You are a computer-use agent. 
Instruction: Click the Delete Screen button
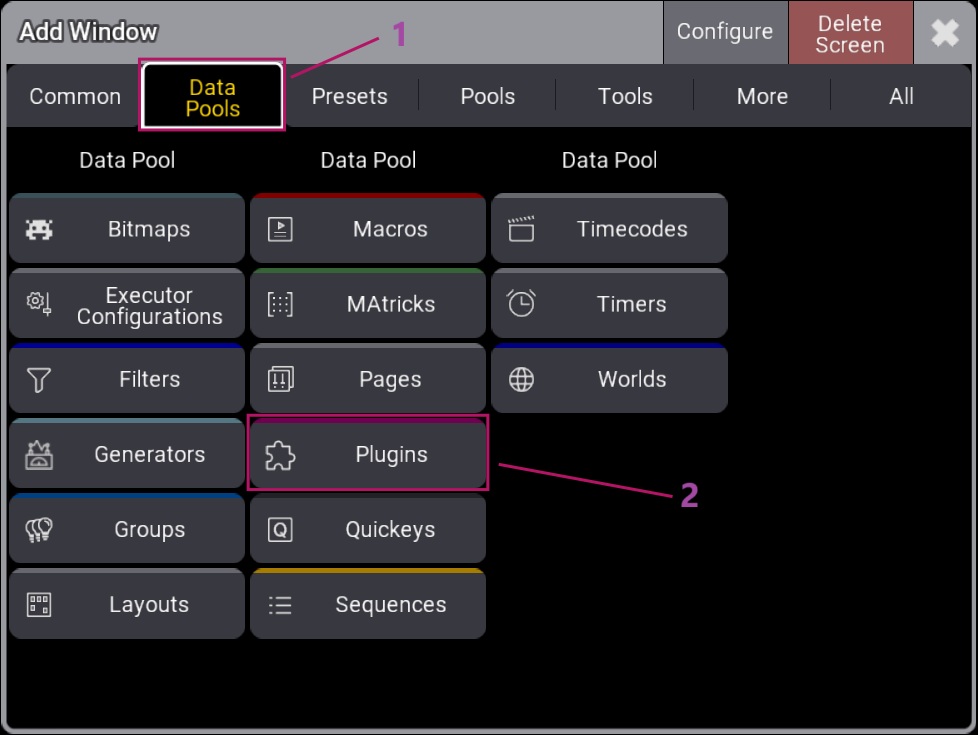tap(850, 33)
